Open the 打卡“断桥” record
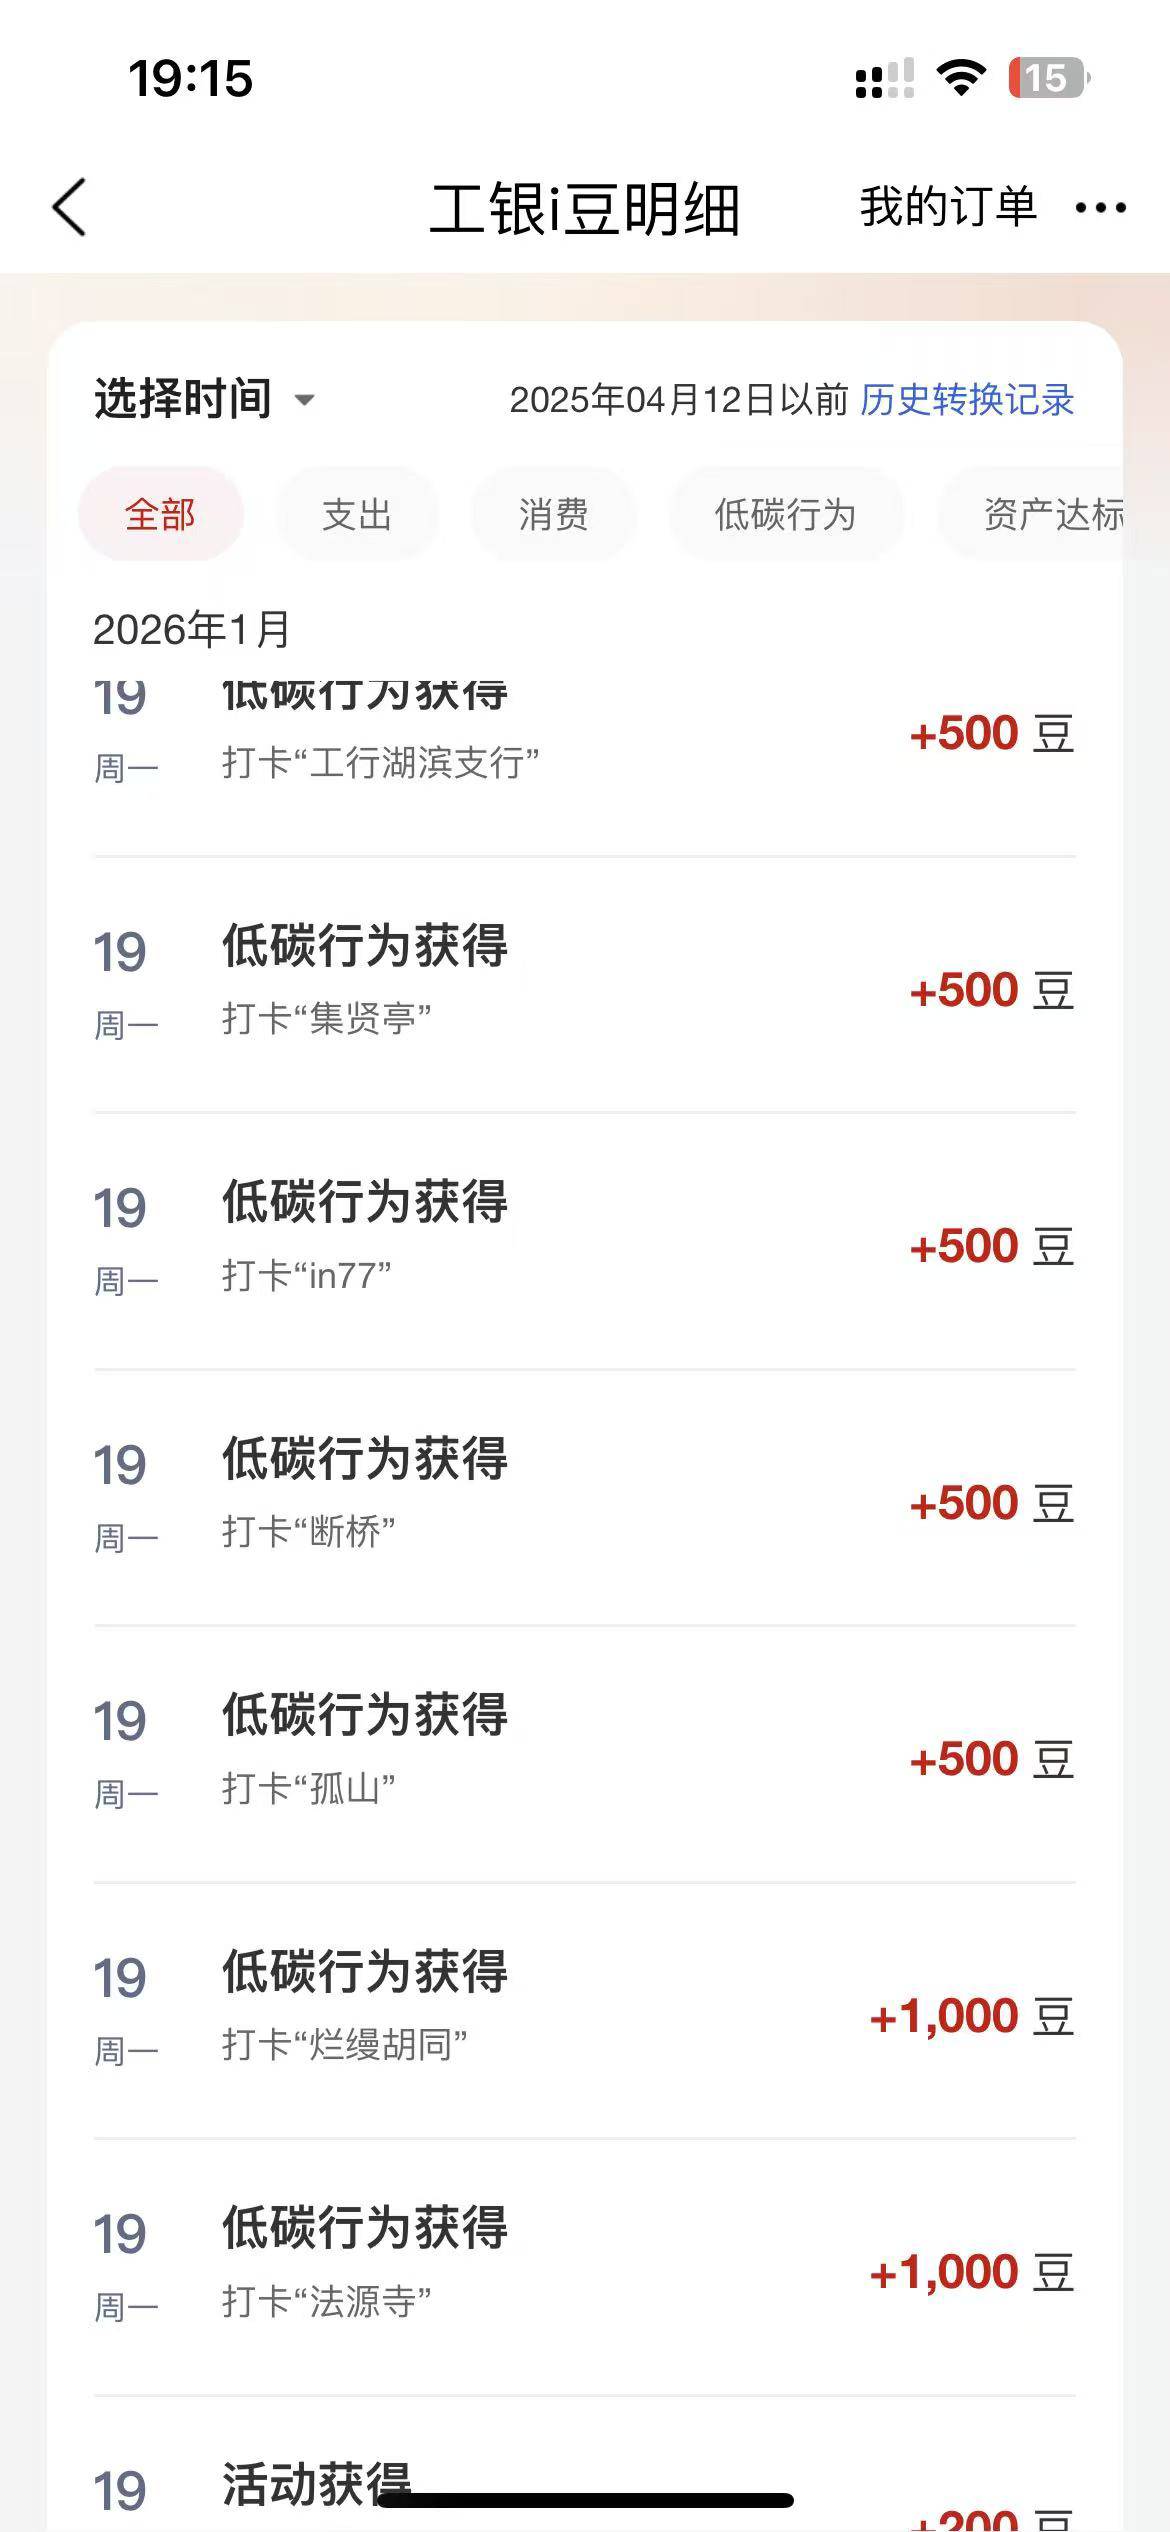This screenshot has width=1170, height=2532. [x=584, y=1498]
